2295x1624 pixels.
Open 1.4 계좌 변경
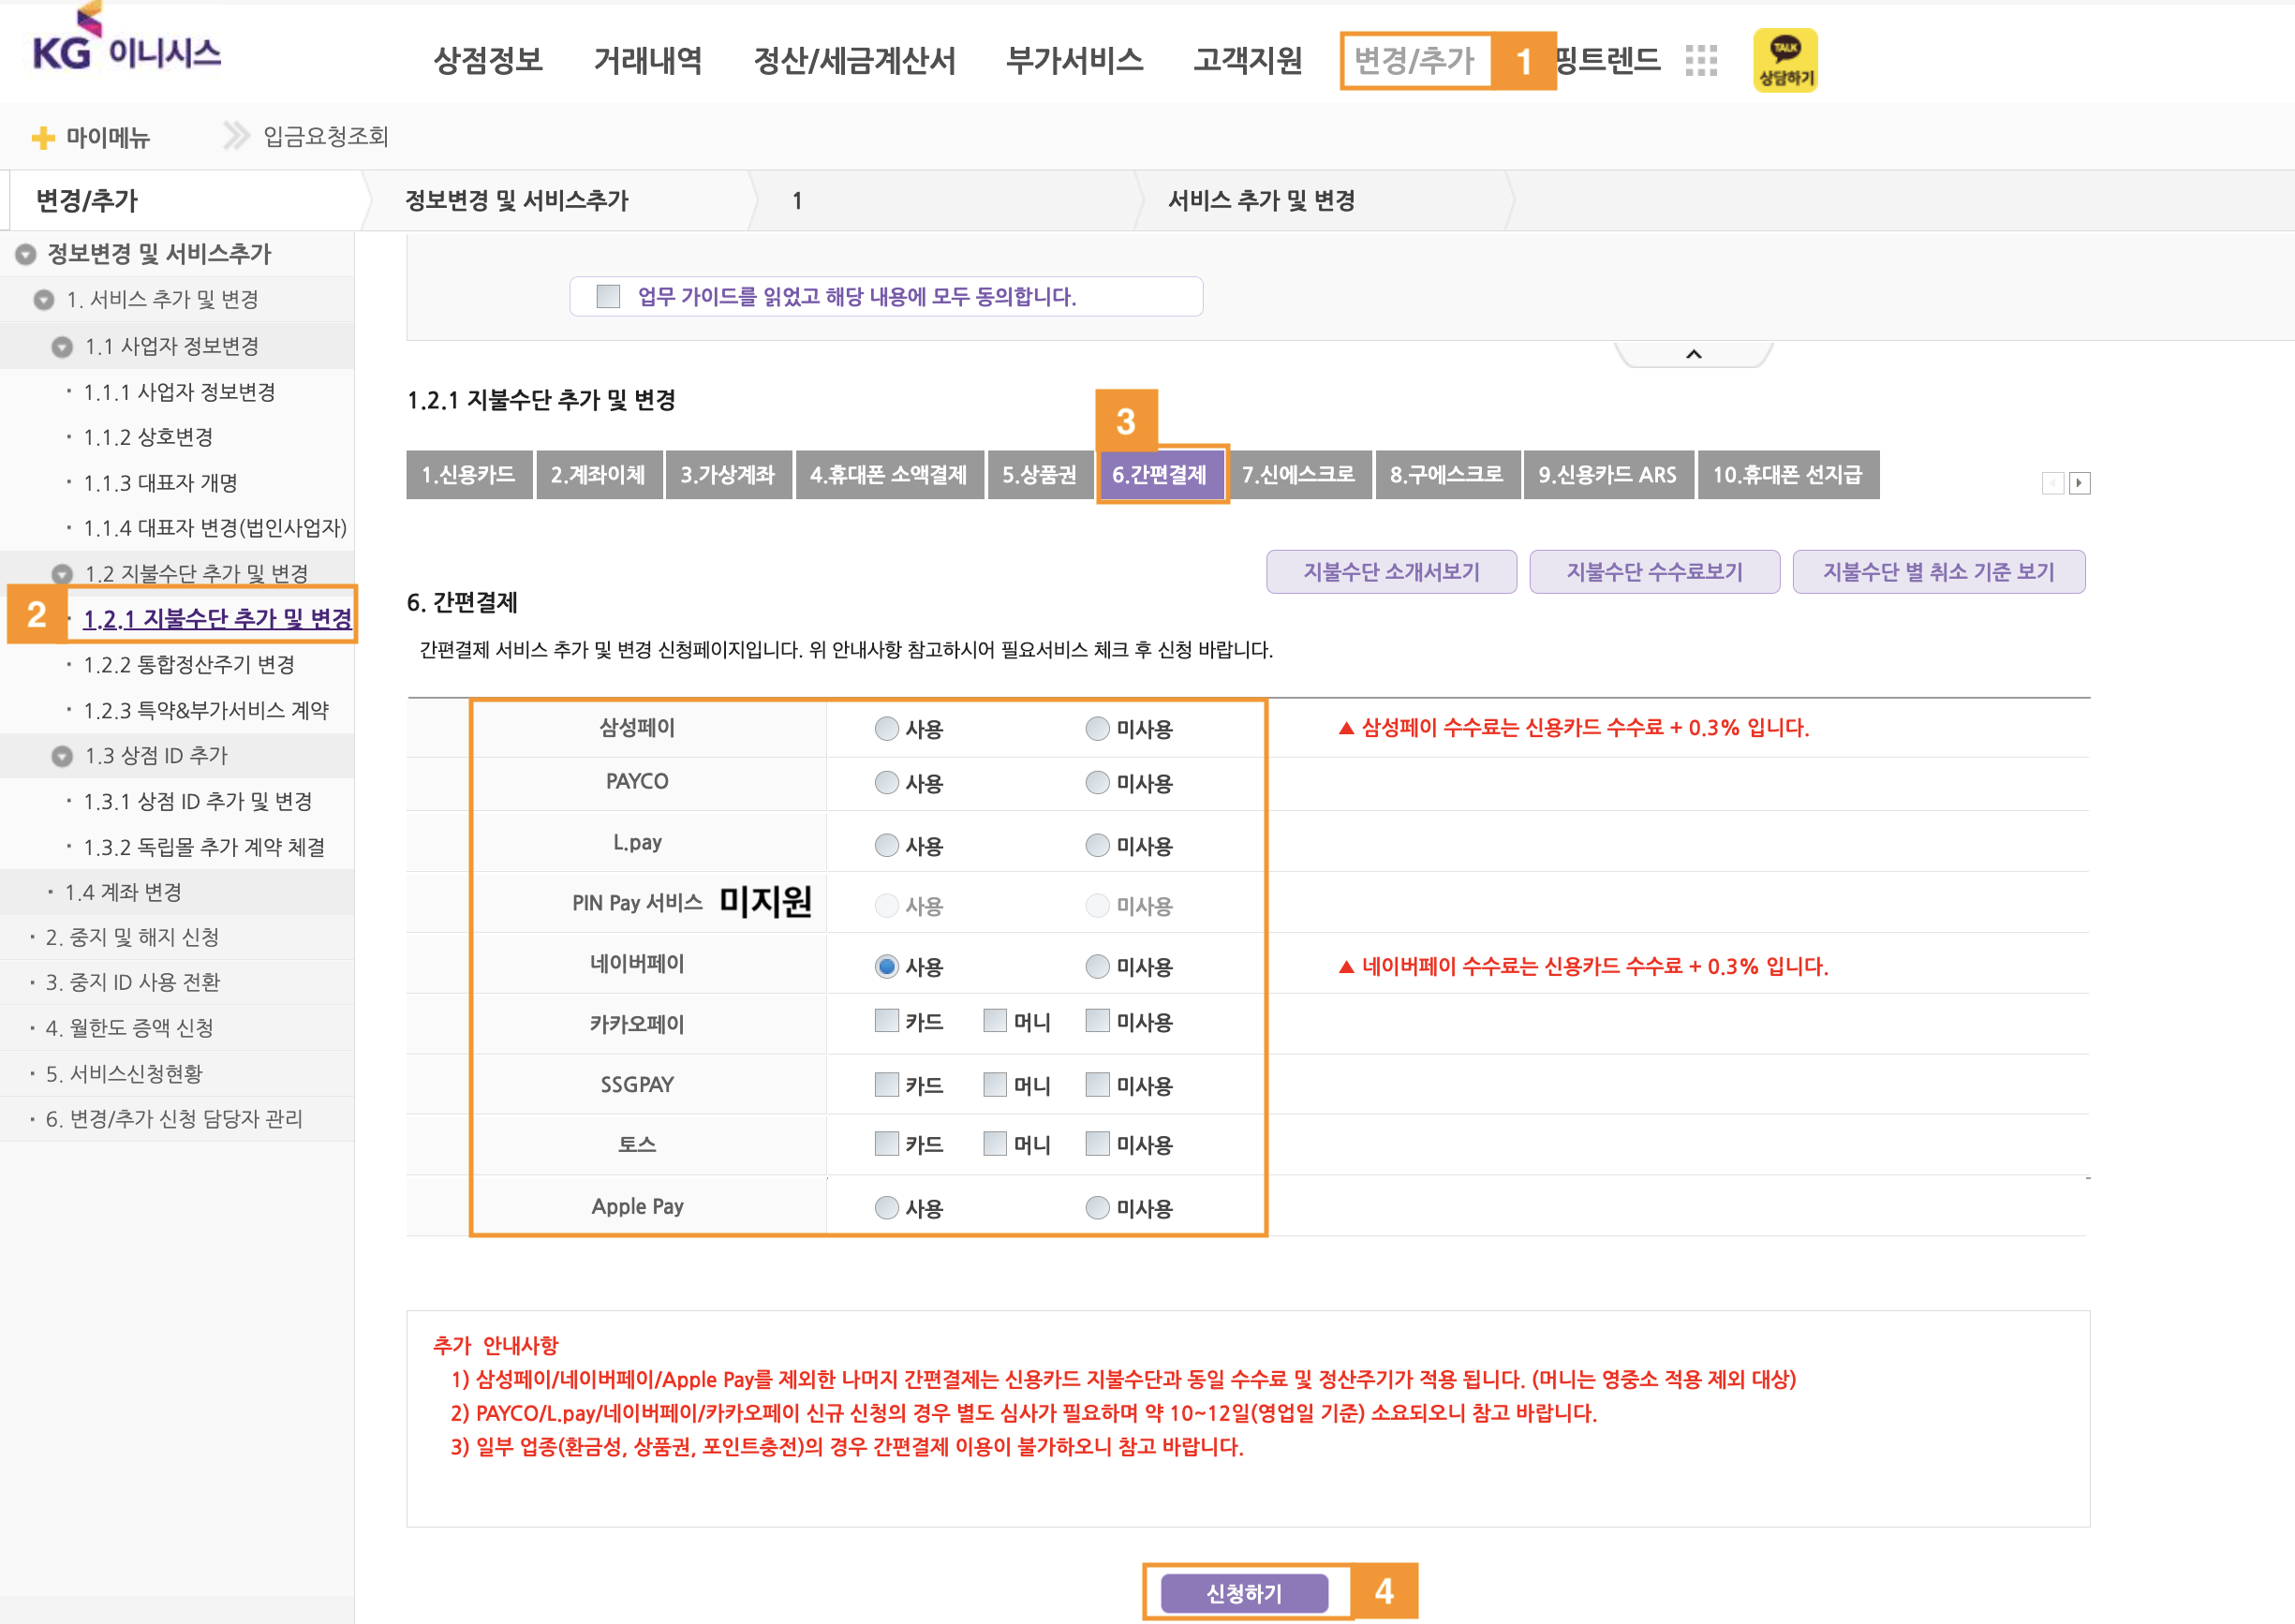[123, 893]
